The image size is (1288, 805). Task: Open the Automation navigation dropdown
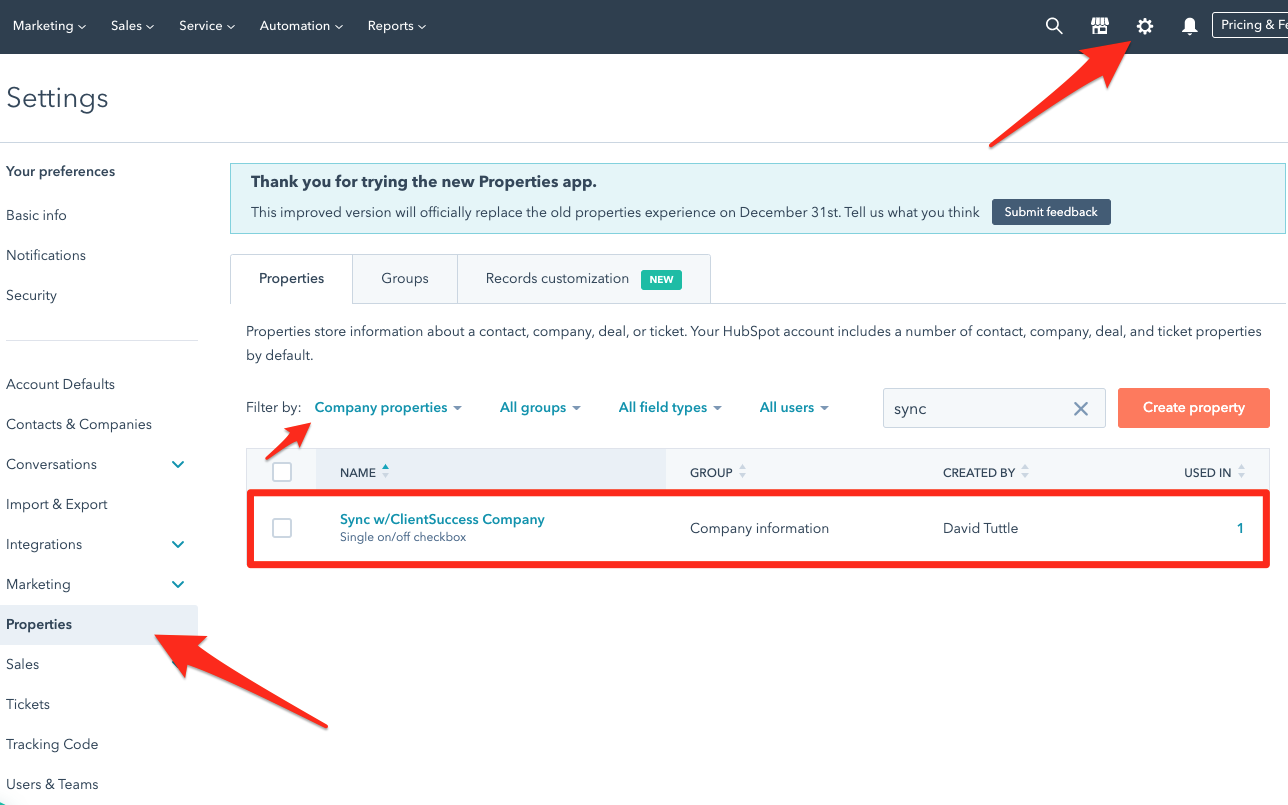(x=301, y=26)
